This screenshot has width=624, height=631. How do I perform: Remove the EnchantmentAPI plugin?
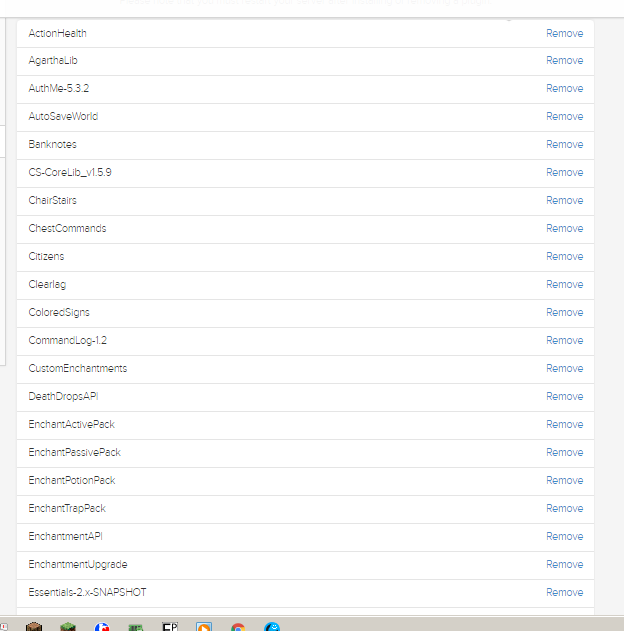[564, 536]
